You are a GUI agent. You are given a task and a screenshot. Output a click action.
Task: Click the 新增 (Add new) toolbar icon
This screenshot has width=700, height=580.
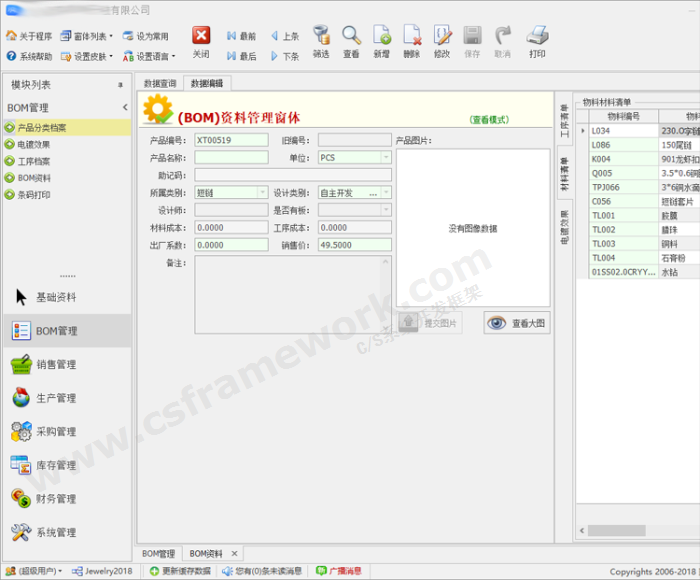(381, 41)
